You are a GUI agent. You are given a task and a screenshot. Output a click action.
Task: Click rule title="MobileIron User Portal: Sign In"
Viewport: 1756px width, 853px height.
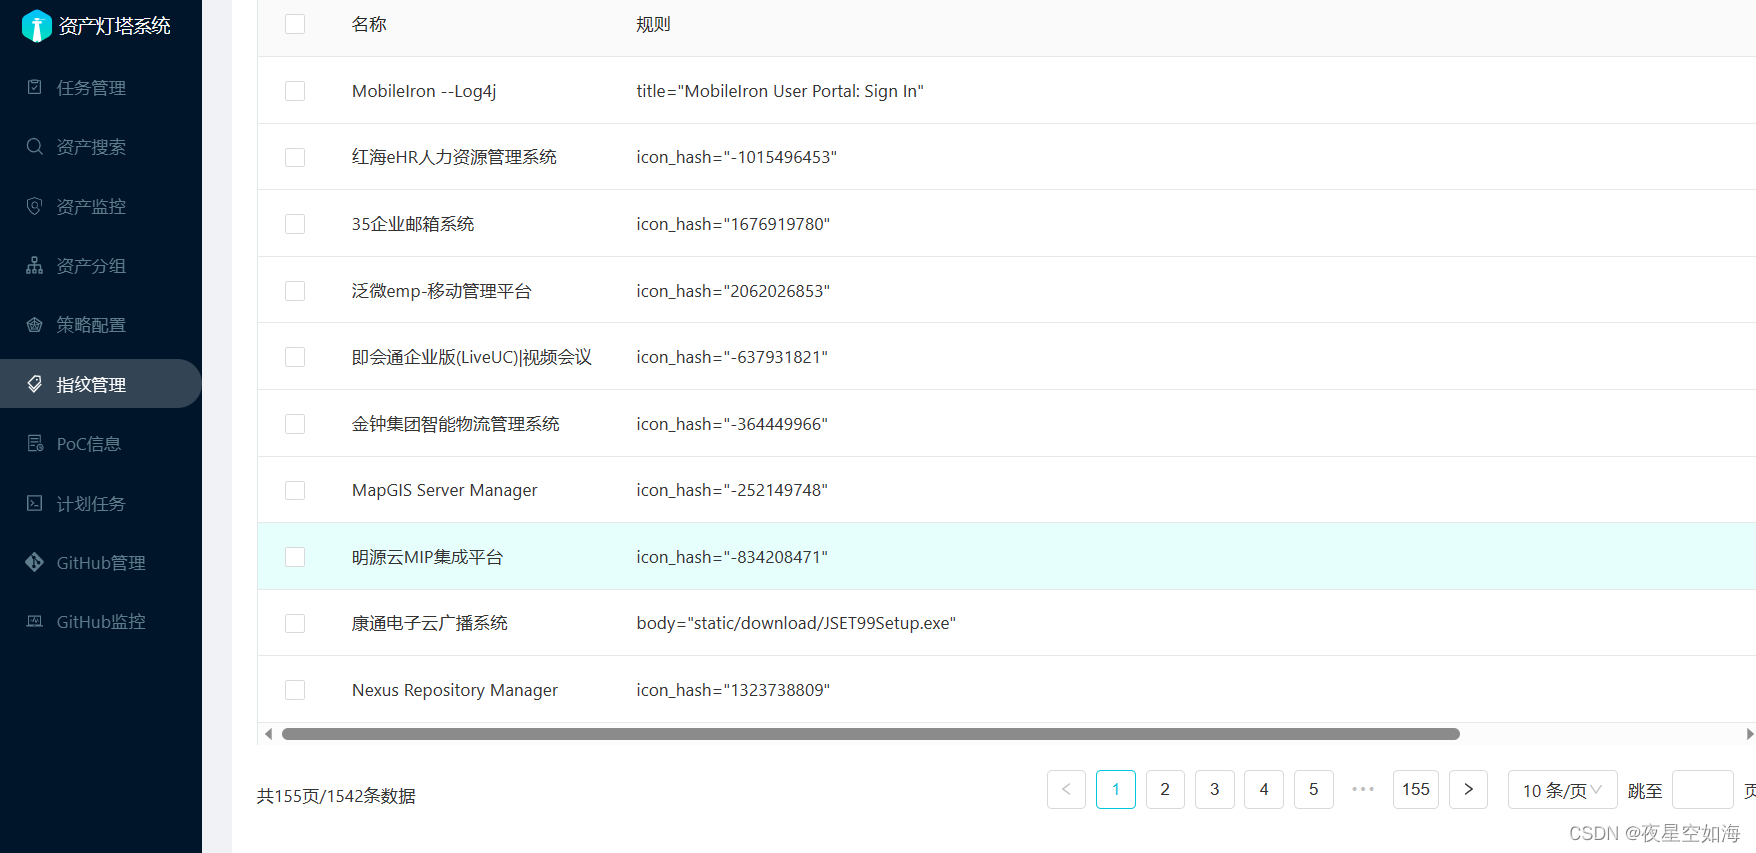(x=780, y=91)
